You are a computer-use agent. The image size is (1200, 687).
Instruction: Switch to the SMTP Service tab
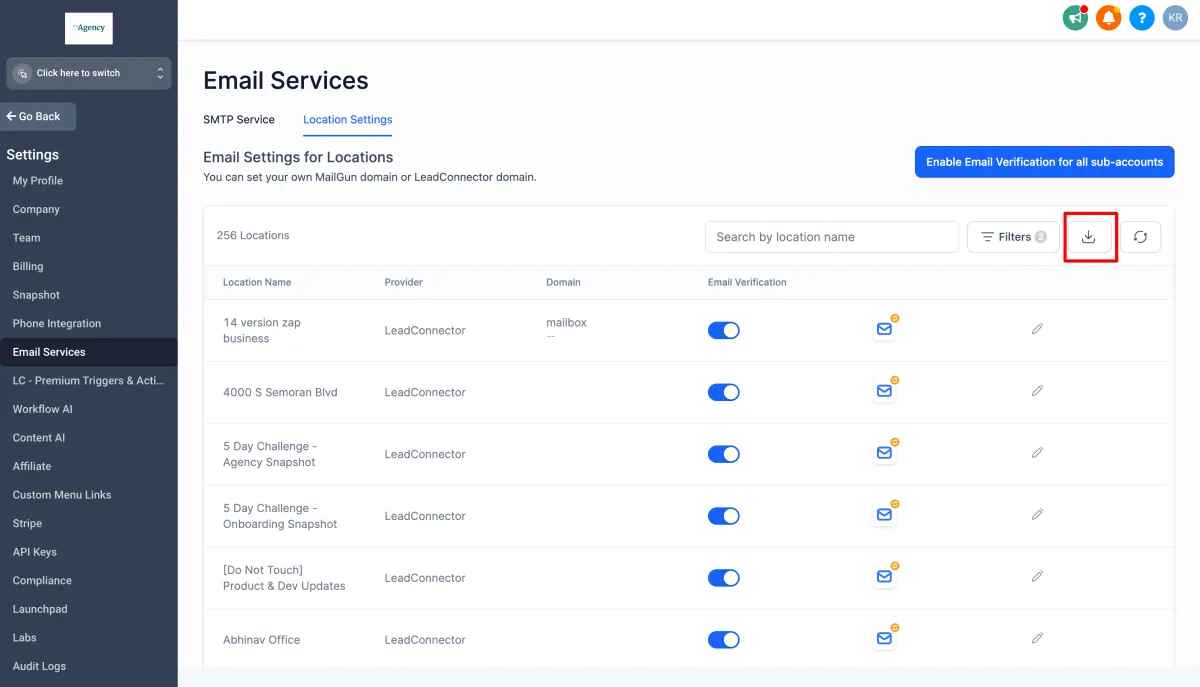click(x=239, y=119)
